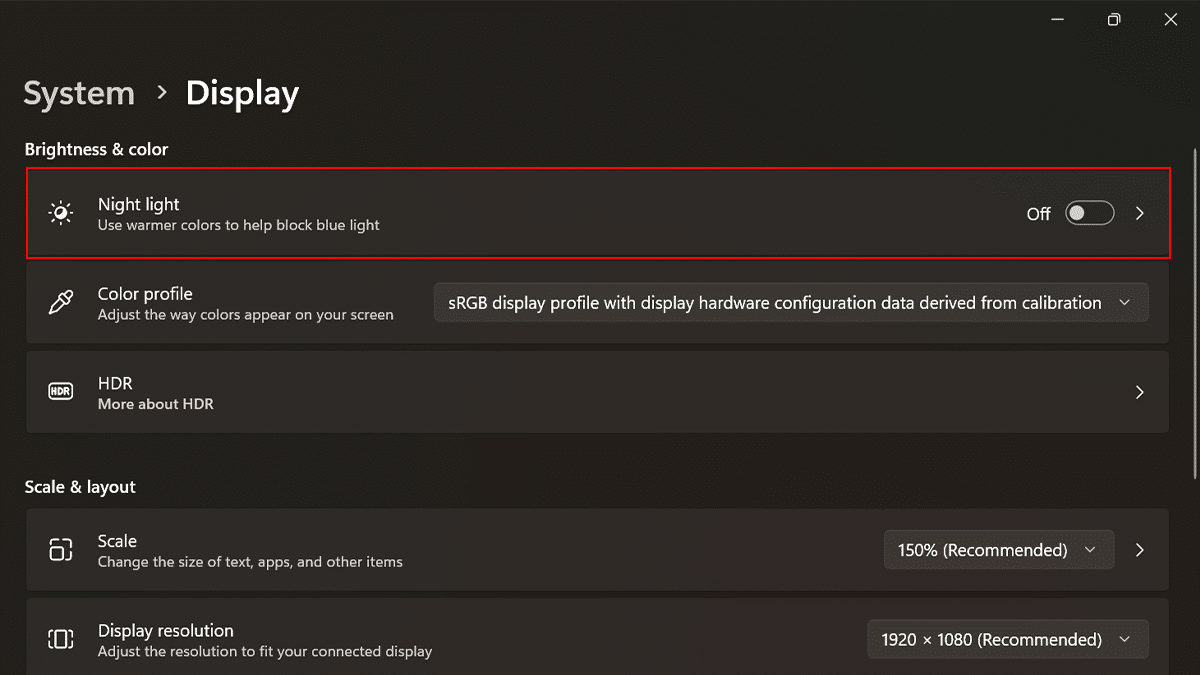Open the Color profile dropdown
Viewport: 1200px width, 675px height.
[791, 303]
